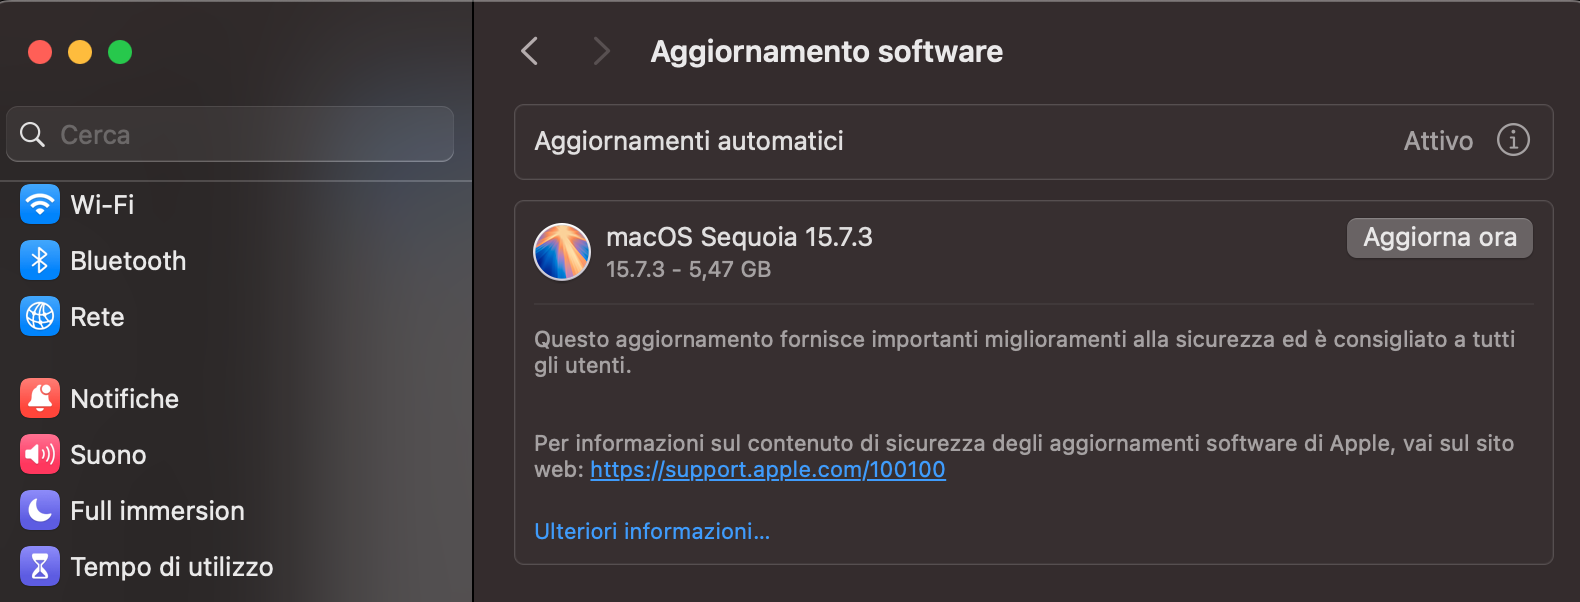Click the Tempo di utilizzo hourglass icon

pyautogui.click(x=38, y=566)
